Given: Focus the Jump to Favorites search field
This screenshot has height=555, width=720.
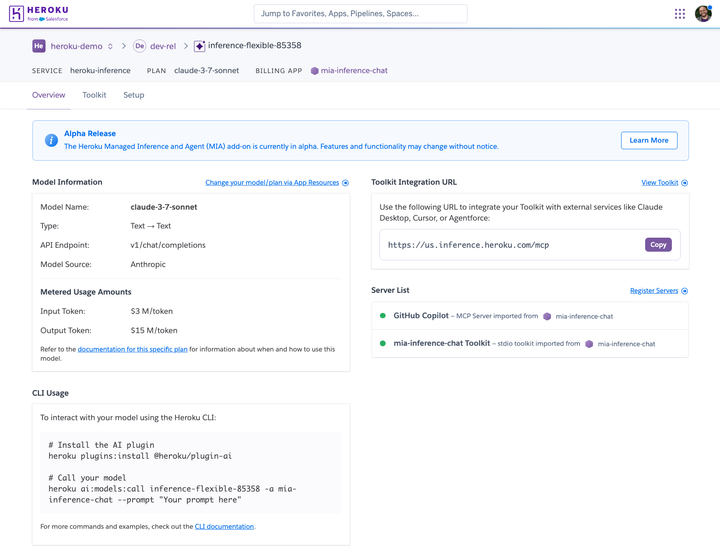Looking at the screenshot, I should tap(360, 14).
